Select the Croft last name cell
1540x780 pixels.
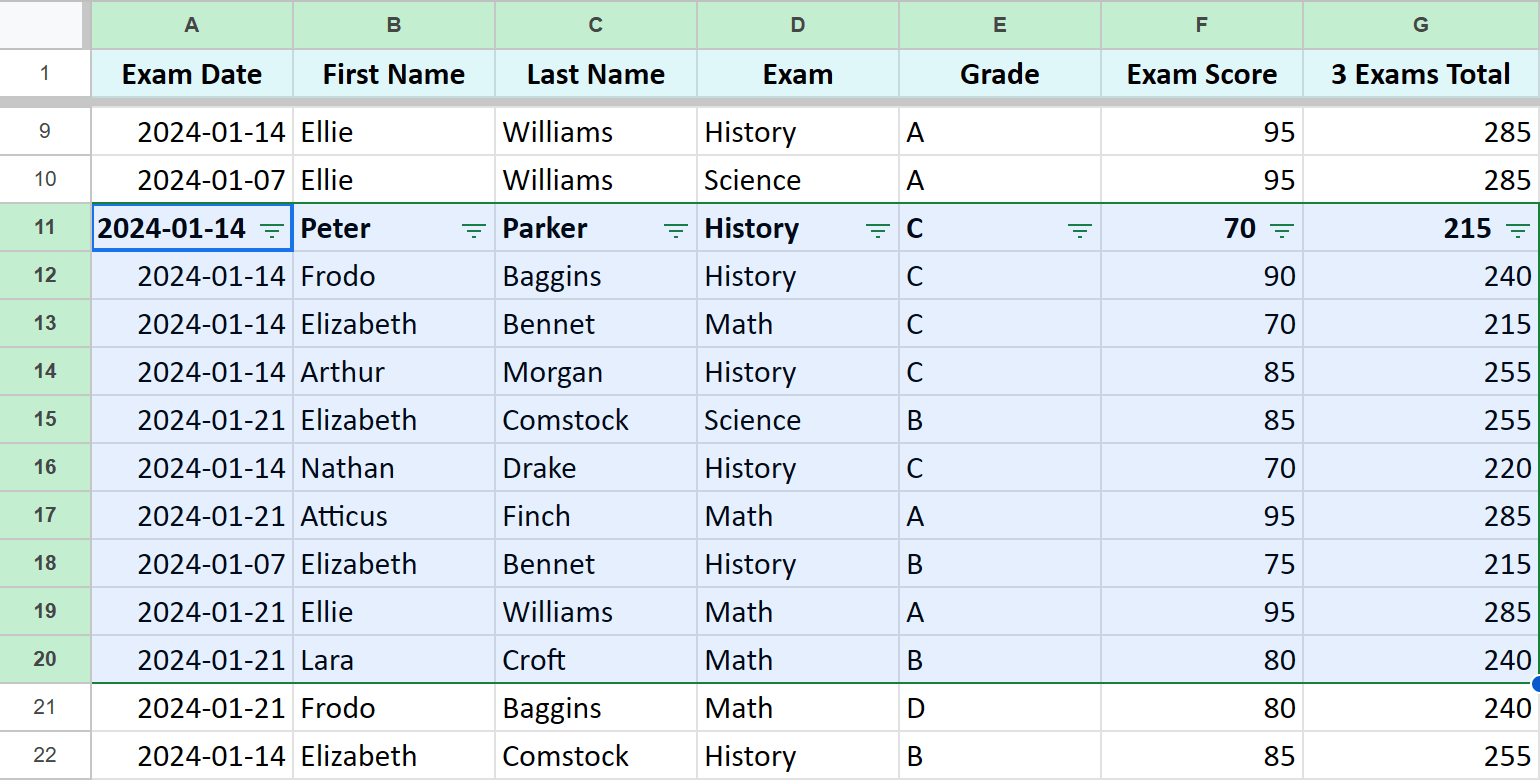click(596, 660)
